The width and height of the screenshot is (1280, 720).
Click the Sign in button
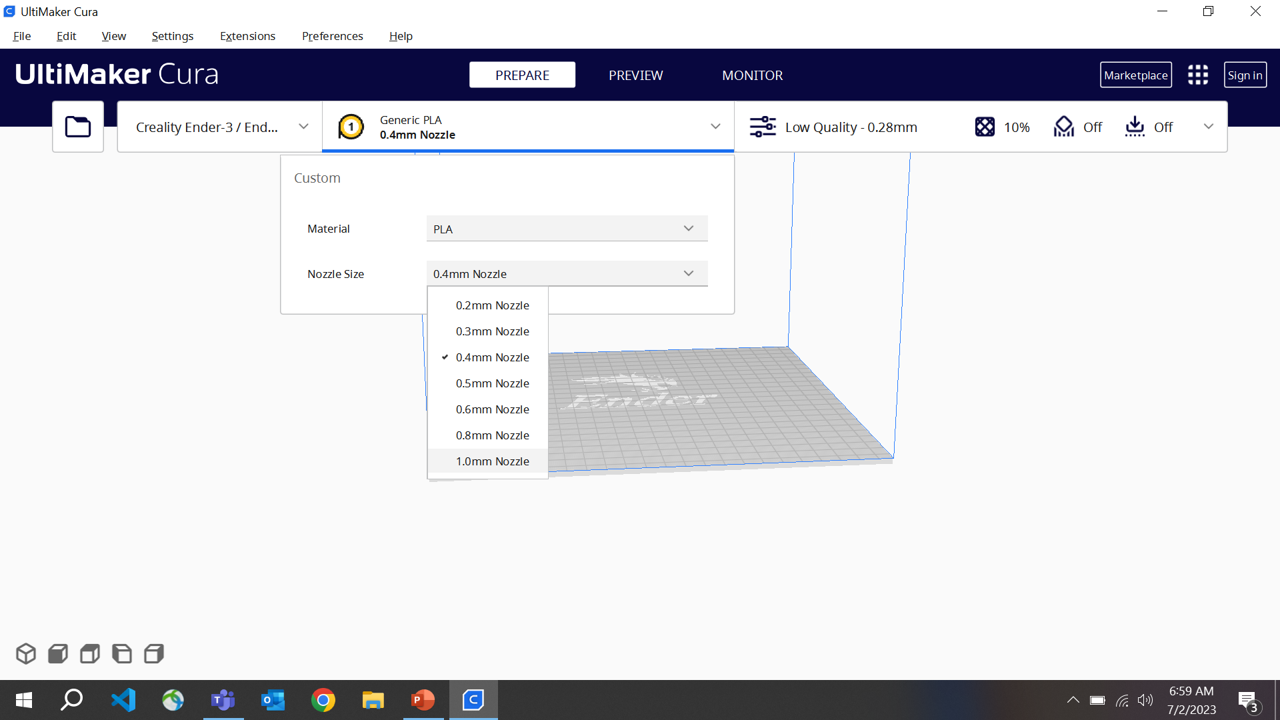tap(1245, 75)
